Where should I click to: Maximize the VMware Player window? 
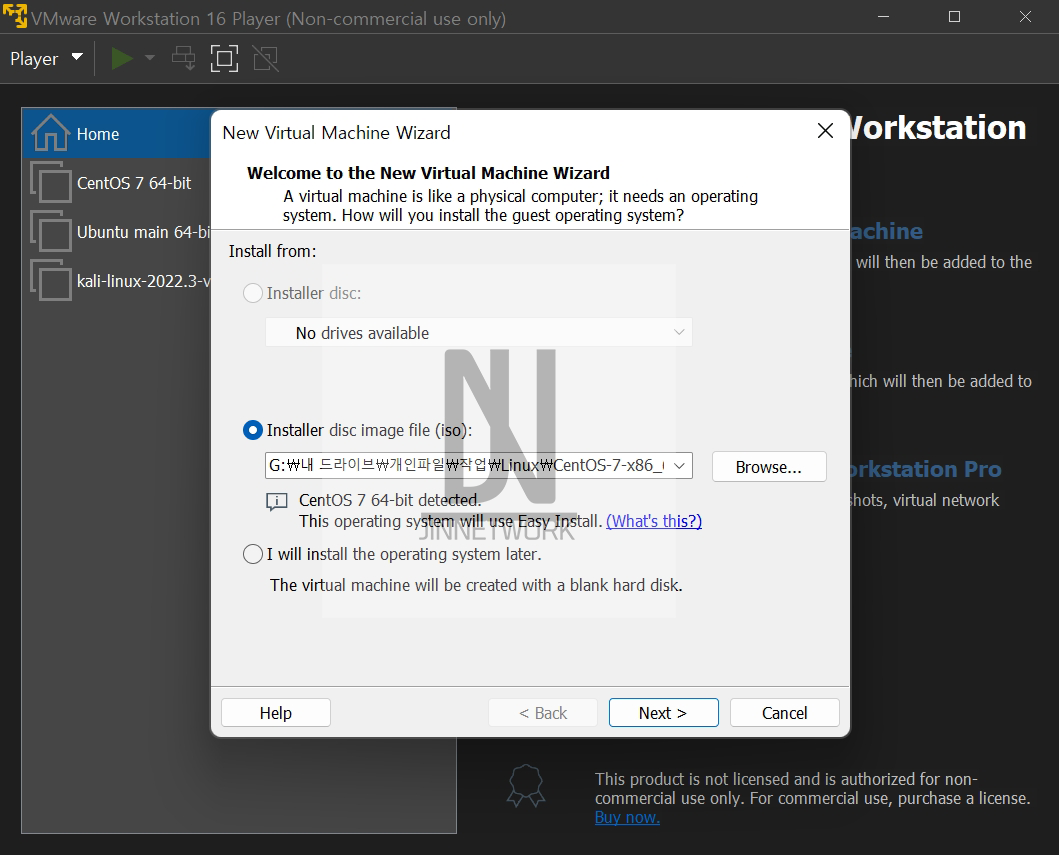(954, 16)
